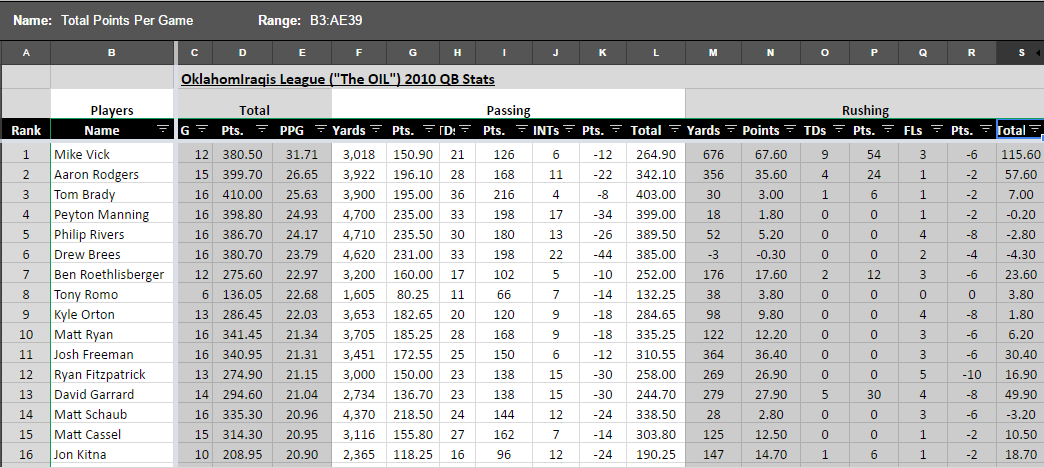Screen dimensions: 1044x468
Task: Click the named range name 'Total Points Per Game'
Action: pos(127,21)
